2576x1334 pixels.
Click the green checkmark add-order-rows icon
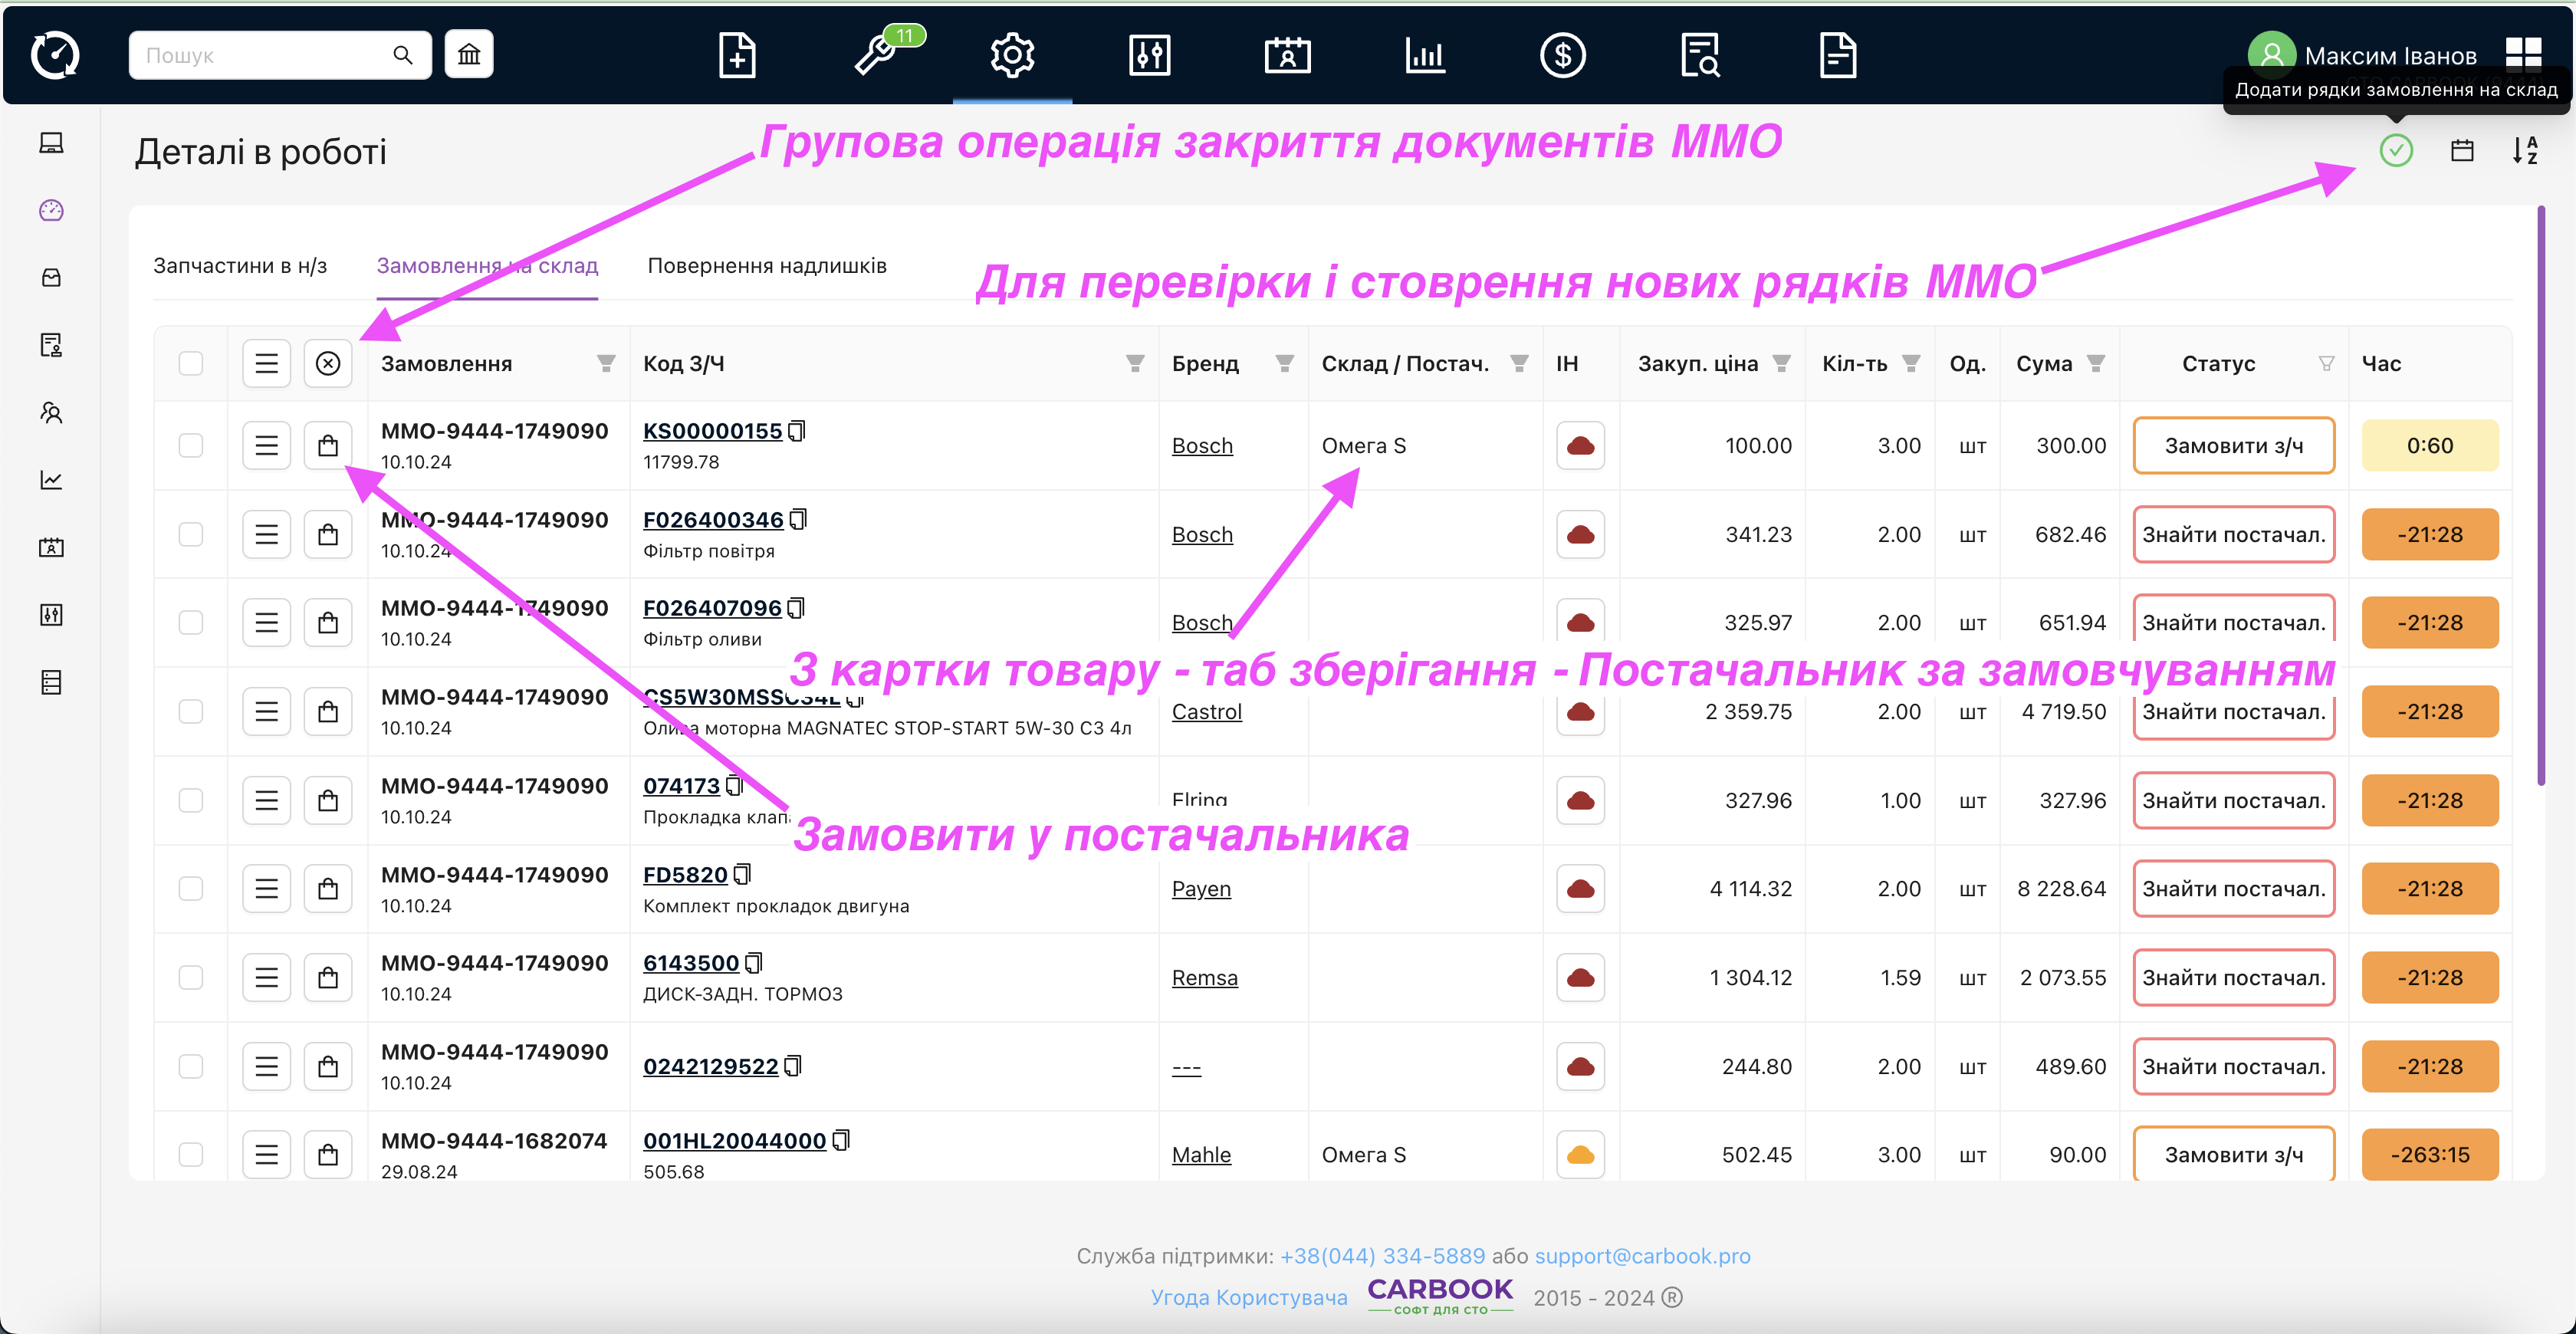coord(2395,151)
